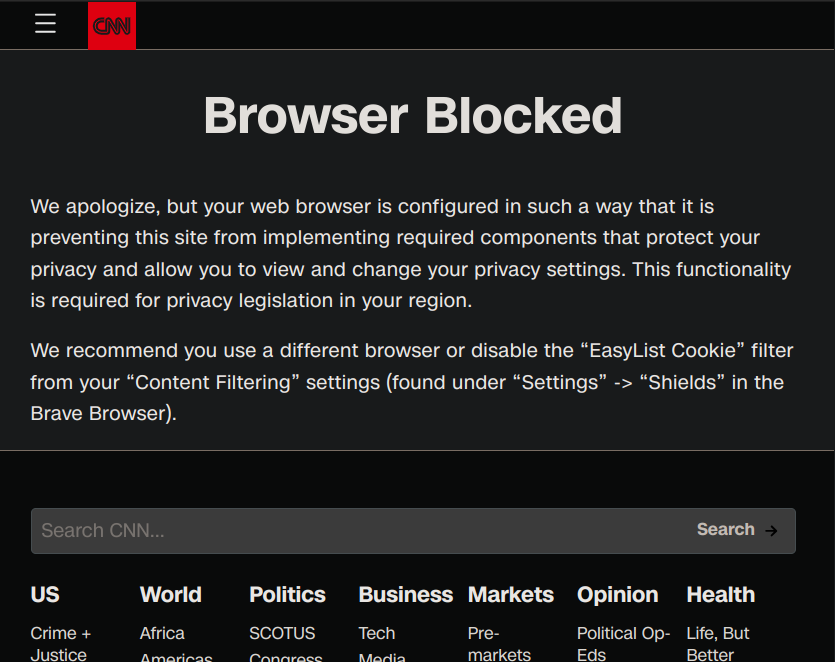Visit the Political Op-Eds link
The image size is (835, 662).
pos(623,644)
